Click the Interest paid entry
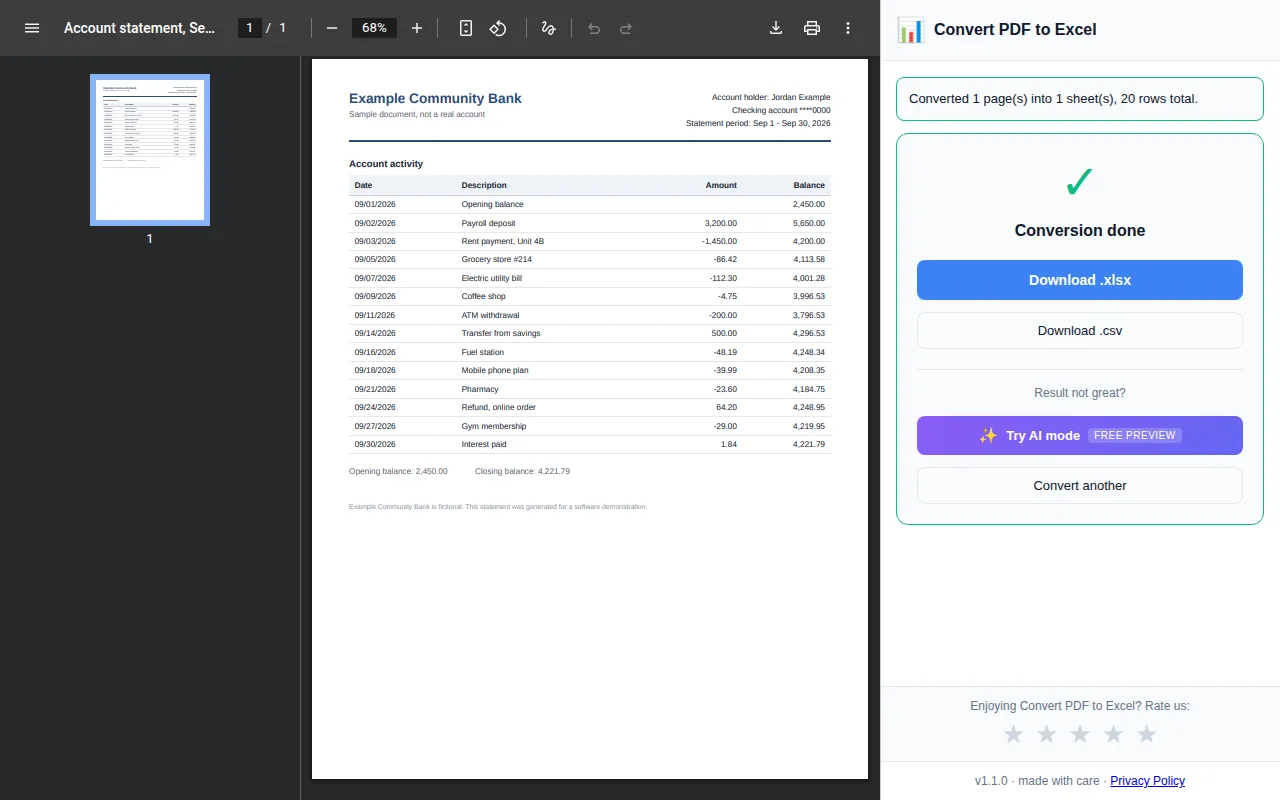This screenshot has height=800, width=1280. coord(484,444)
